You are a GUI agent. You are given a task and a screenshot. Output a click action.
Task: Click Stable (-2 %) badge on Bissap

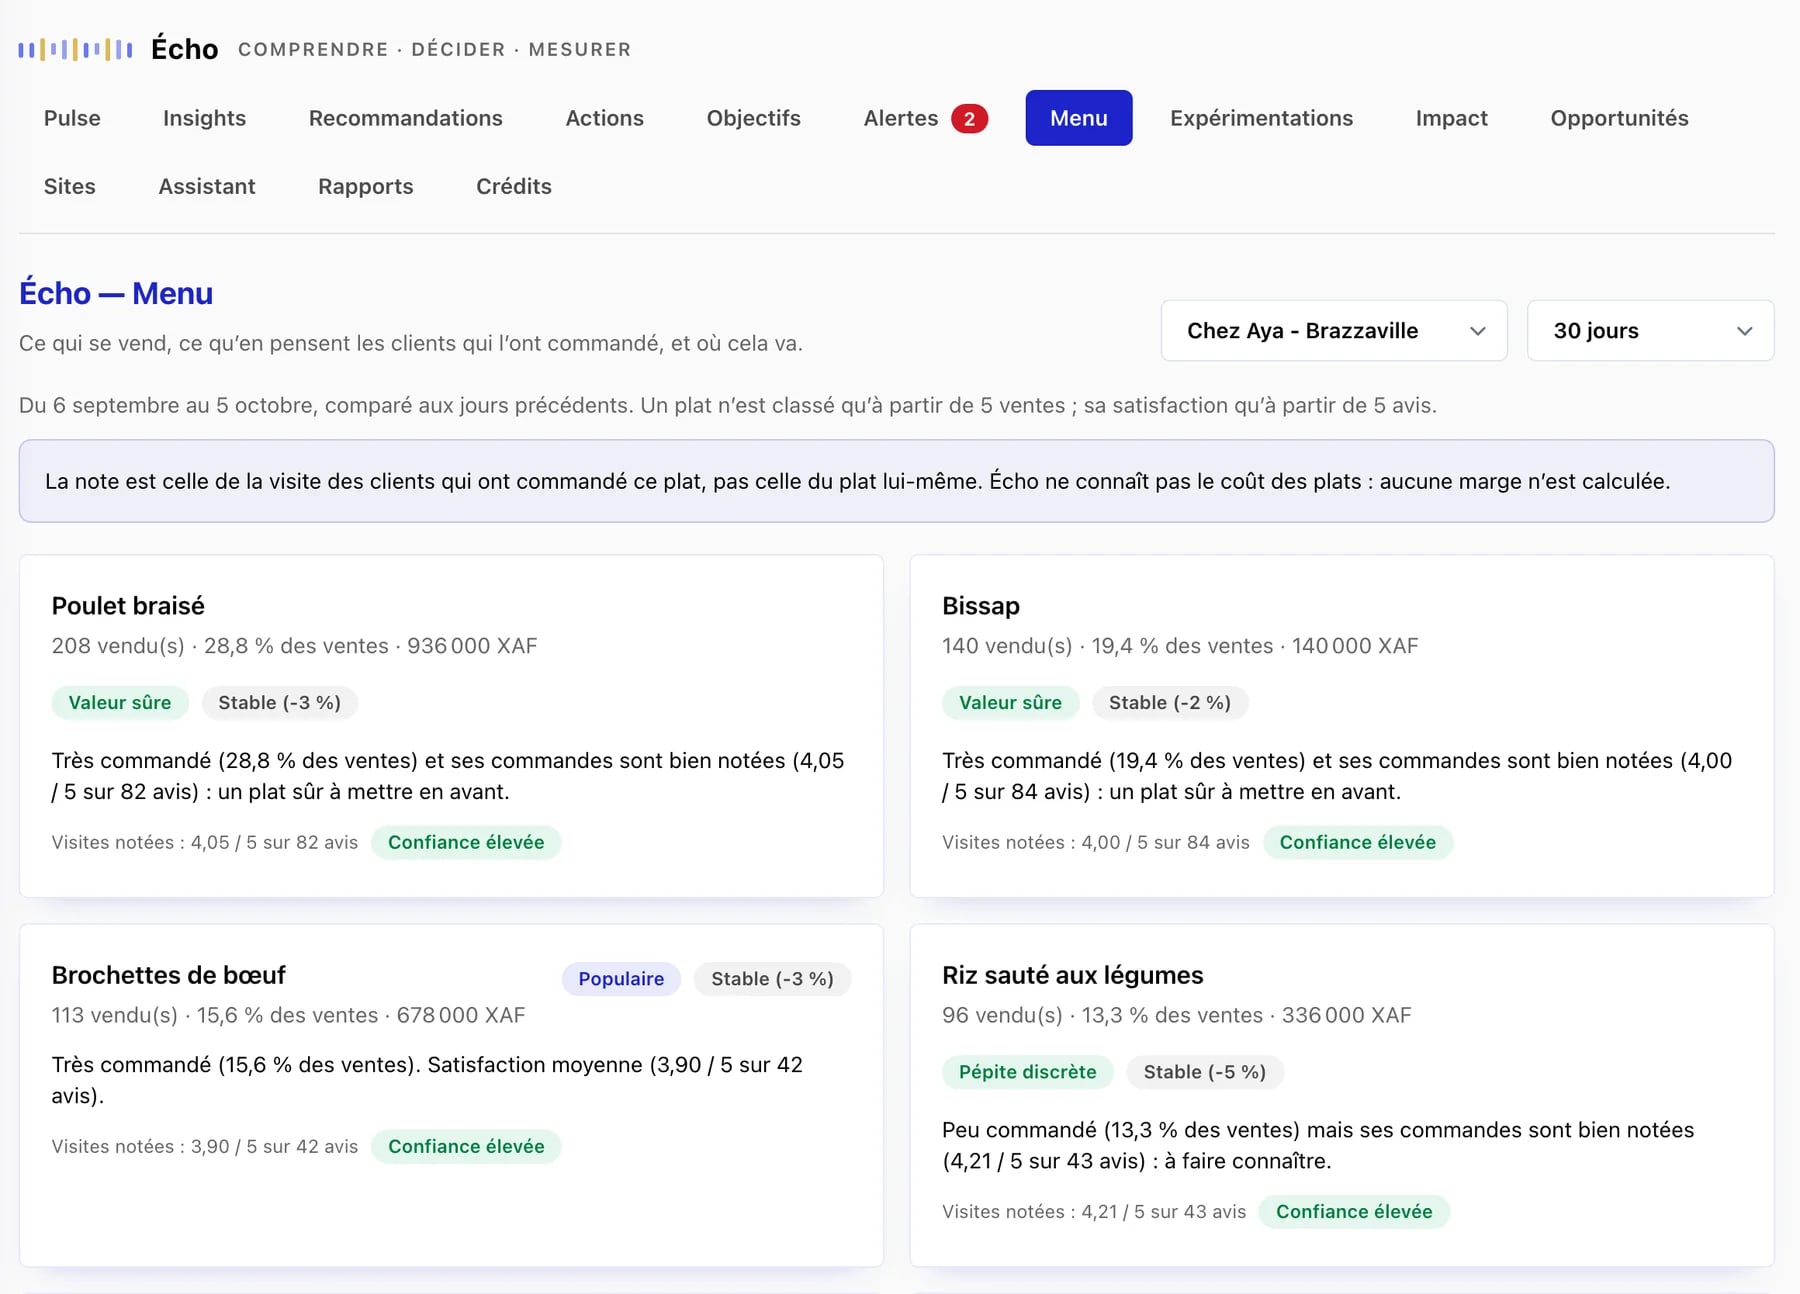tap(1169, 703)
